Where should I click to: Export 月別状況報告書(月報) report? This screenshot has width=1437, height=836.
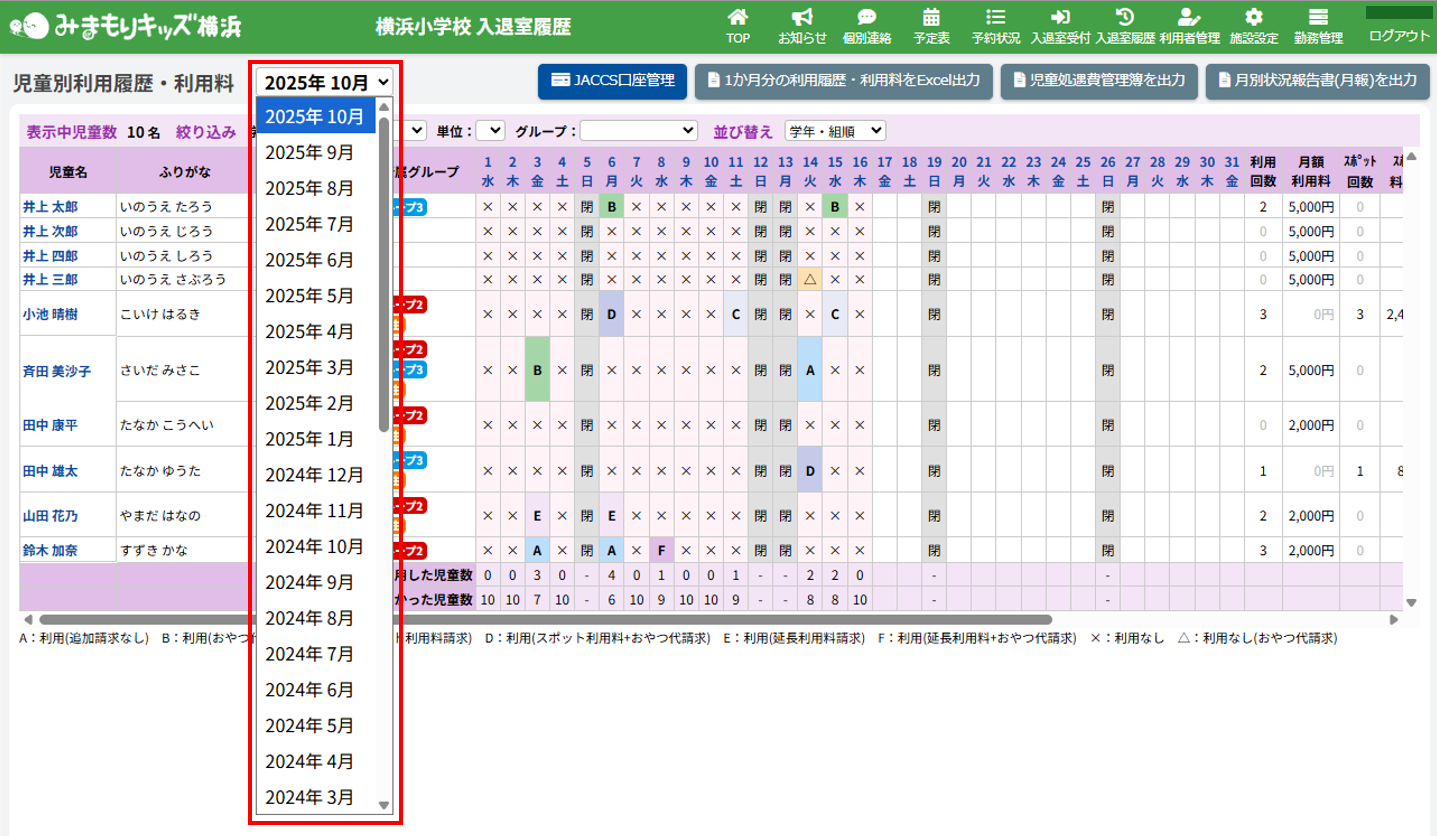(1316, 81)
